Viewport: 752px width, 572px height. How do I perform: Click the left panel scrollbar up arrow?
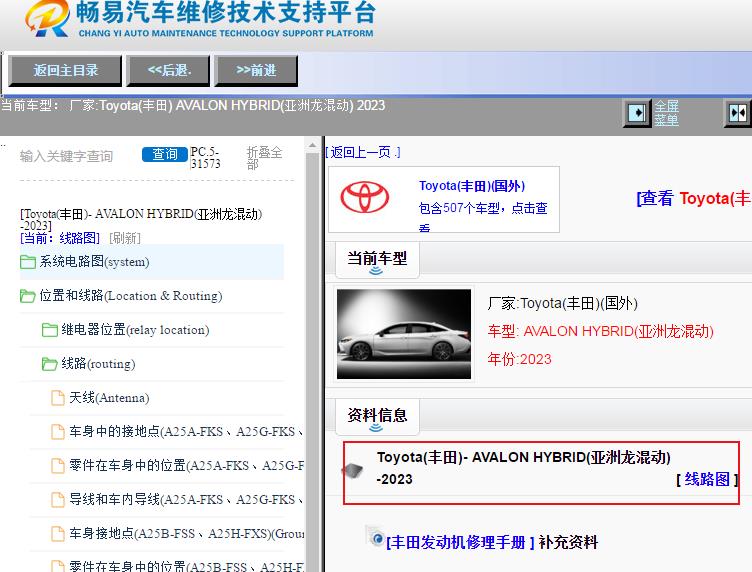coord(312,145)
